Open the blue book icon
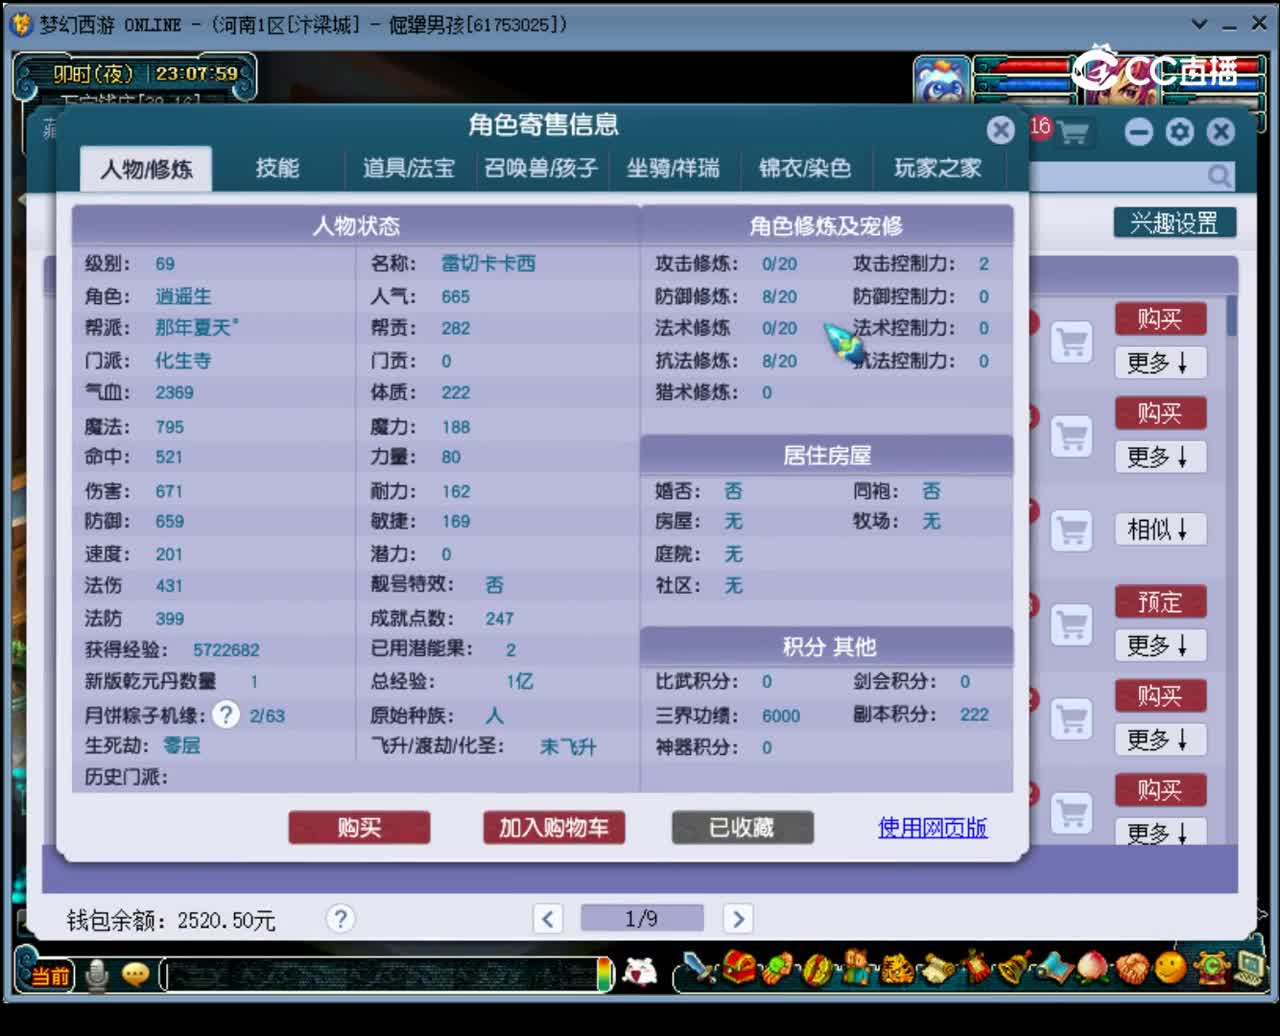1280x1036 pixels. click(1054, 969)
